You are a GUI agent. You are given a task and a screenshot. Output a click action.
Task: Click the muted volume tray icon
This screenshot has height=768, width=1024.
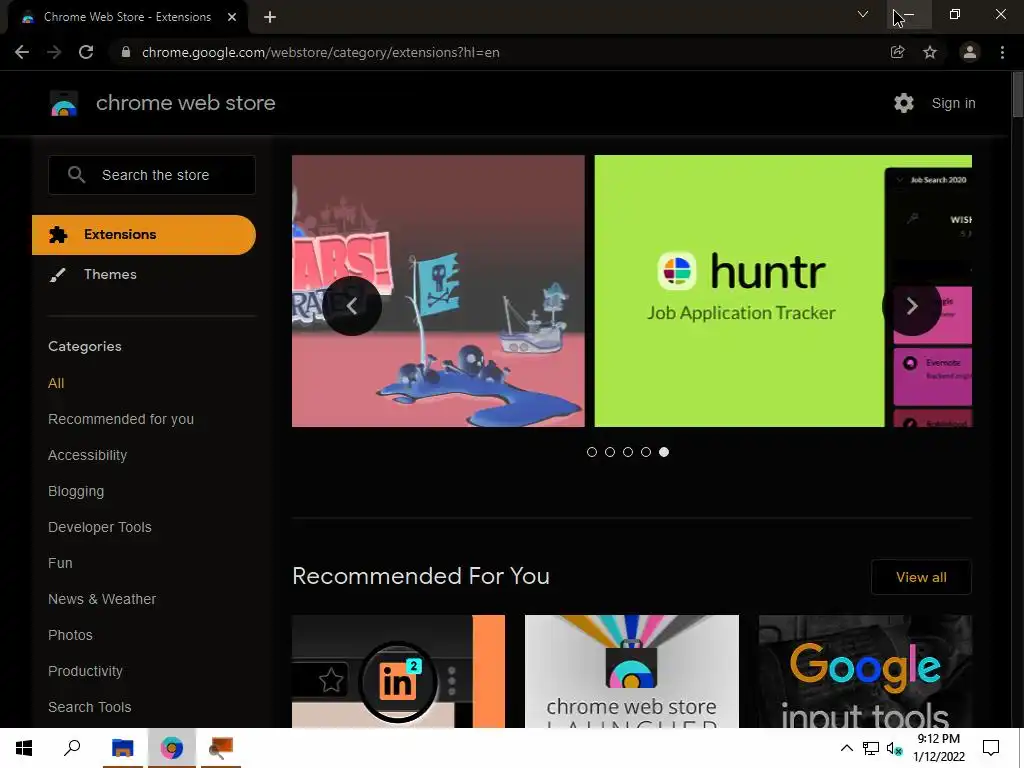tap(894, 748)
